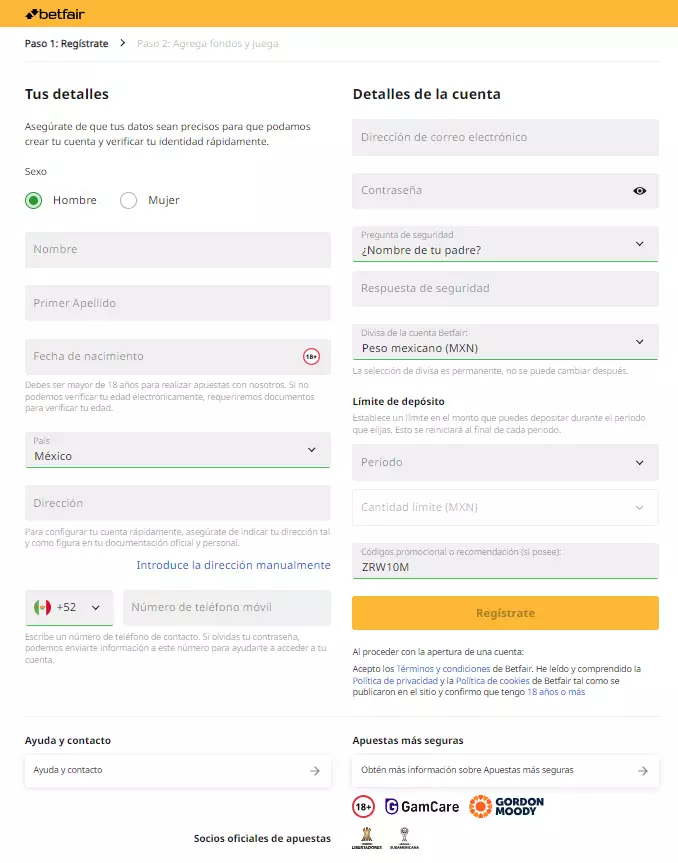Viewport: 678px width, 863px height.
Task: Click the Dirección de correo electrónico field
Action: 505,138
